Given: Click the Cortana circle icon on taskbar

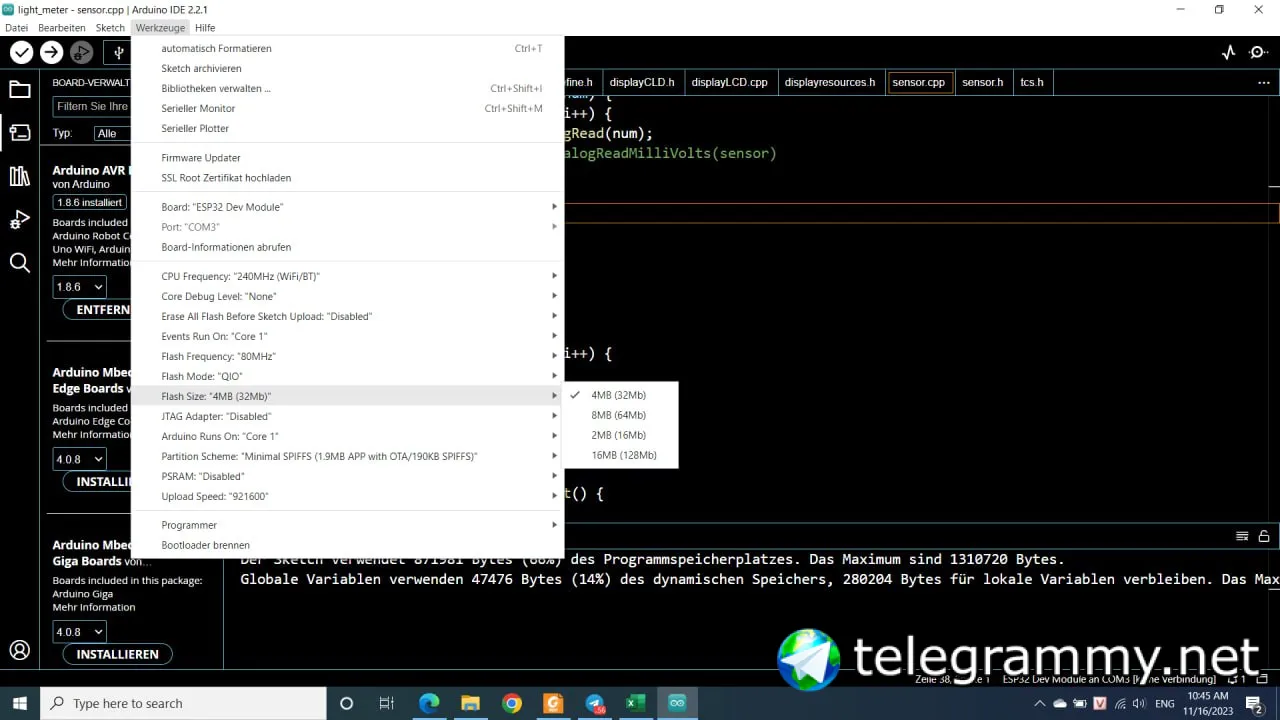Looking at the screenshot, I should pyautogui.click(x=346, y=703).
